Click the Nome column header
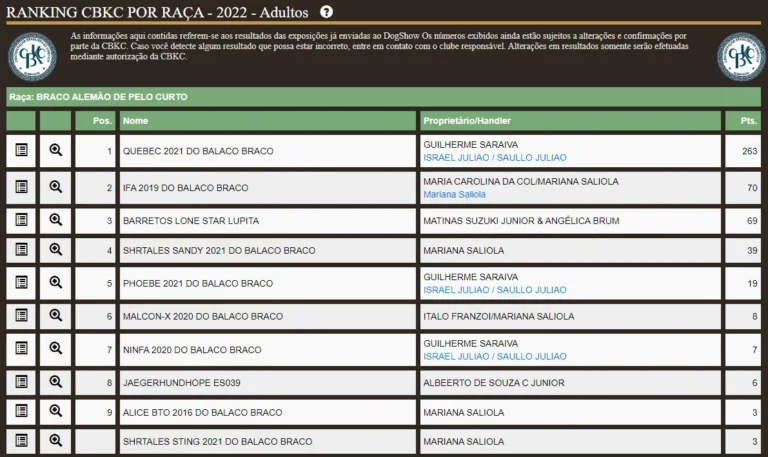 pyautogui.click(x=268, y=121)
